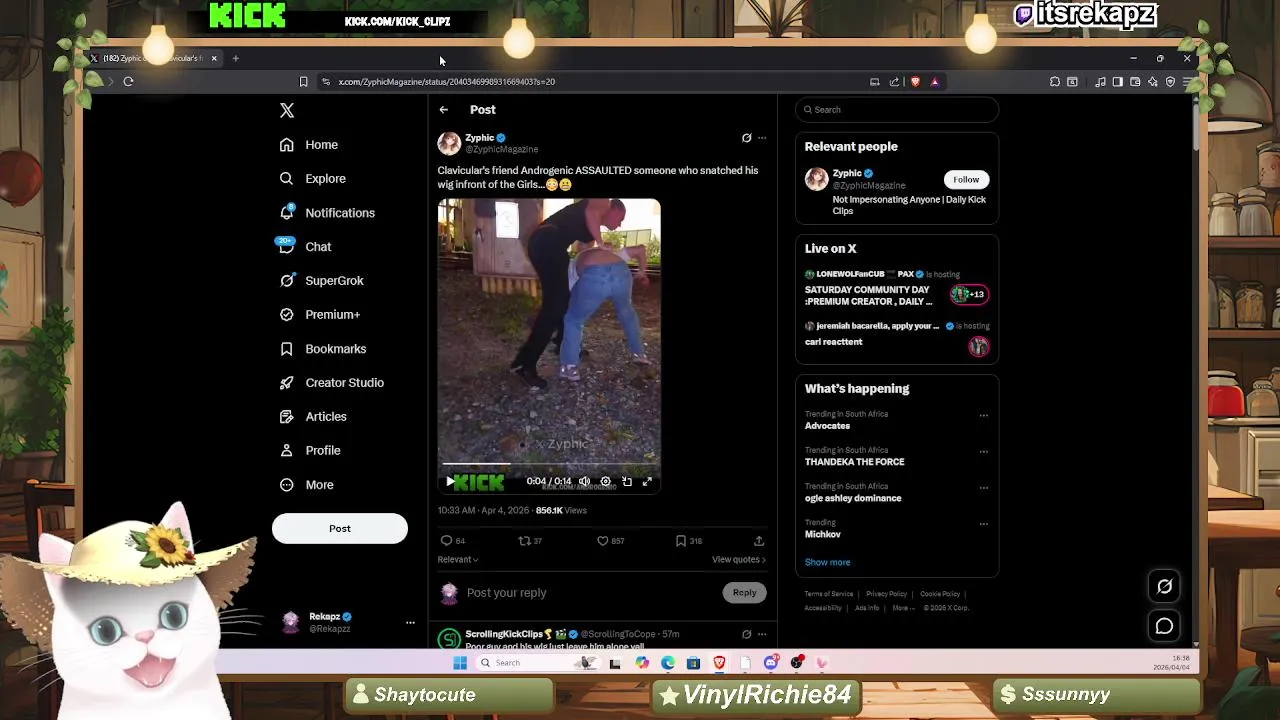This screenshot has height=720, width=1280.
Task: Open Zyphic's profile avatar on the post
Action: [x=449, y=143]
